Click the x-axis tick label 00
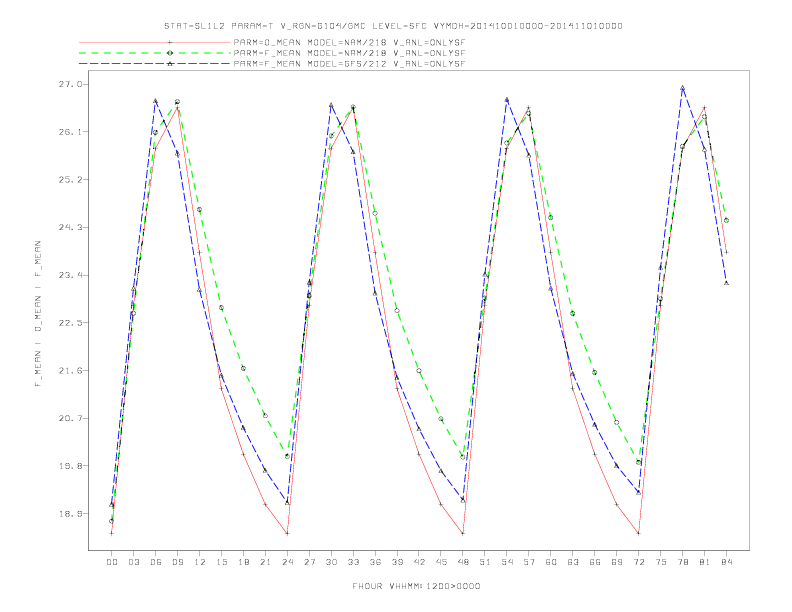 pyautogui.click(x=112, y=562)
